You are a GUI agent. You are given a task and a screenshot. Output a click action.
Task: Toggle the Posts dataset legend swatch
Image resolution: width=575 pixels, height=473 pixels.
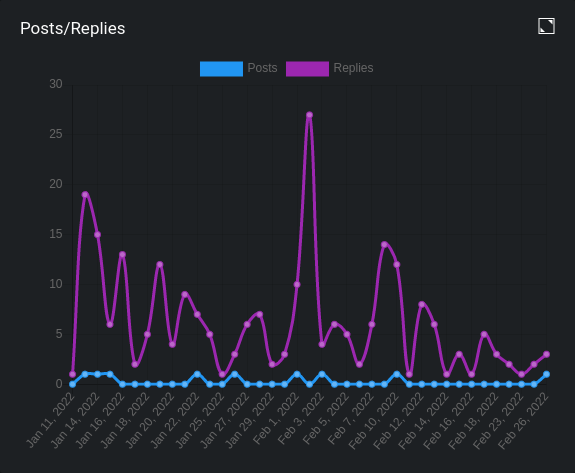click(x=221, y=69)
